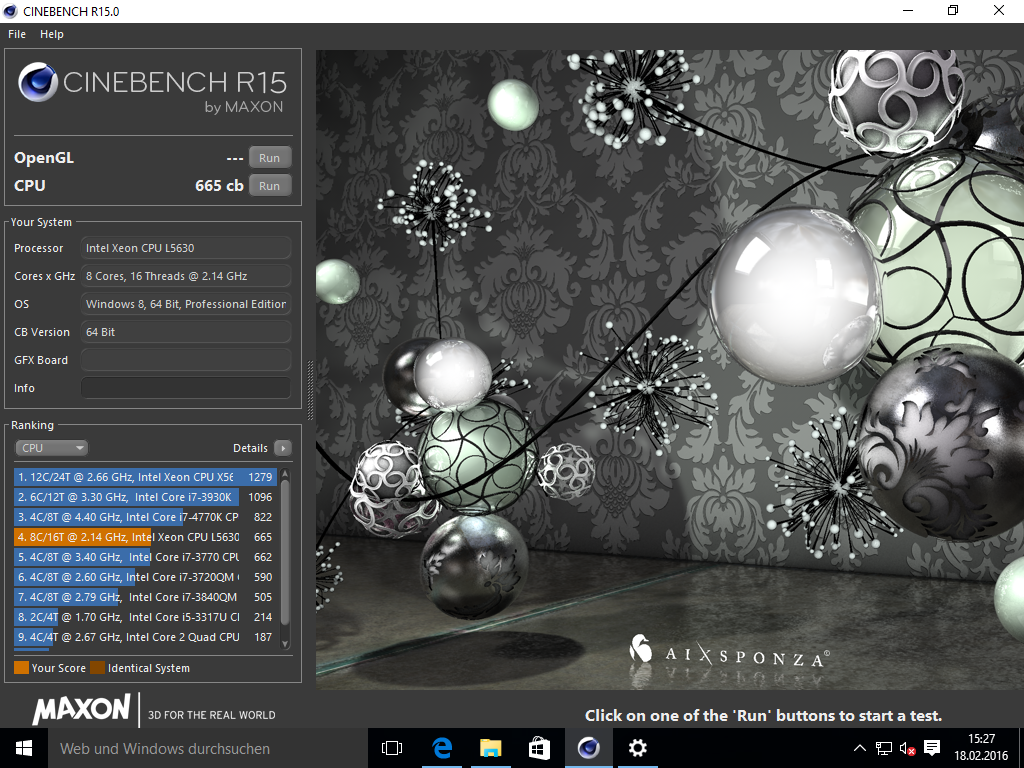Open Task View in the taskbar
Image resolution: width=1024 pixels, height=768 pixels.
[x=392, y=748]
